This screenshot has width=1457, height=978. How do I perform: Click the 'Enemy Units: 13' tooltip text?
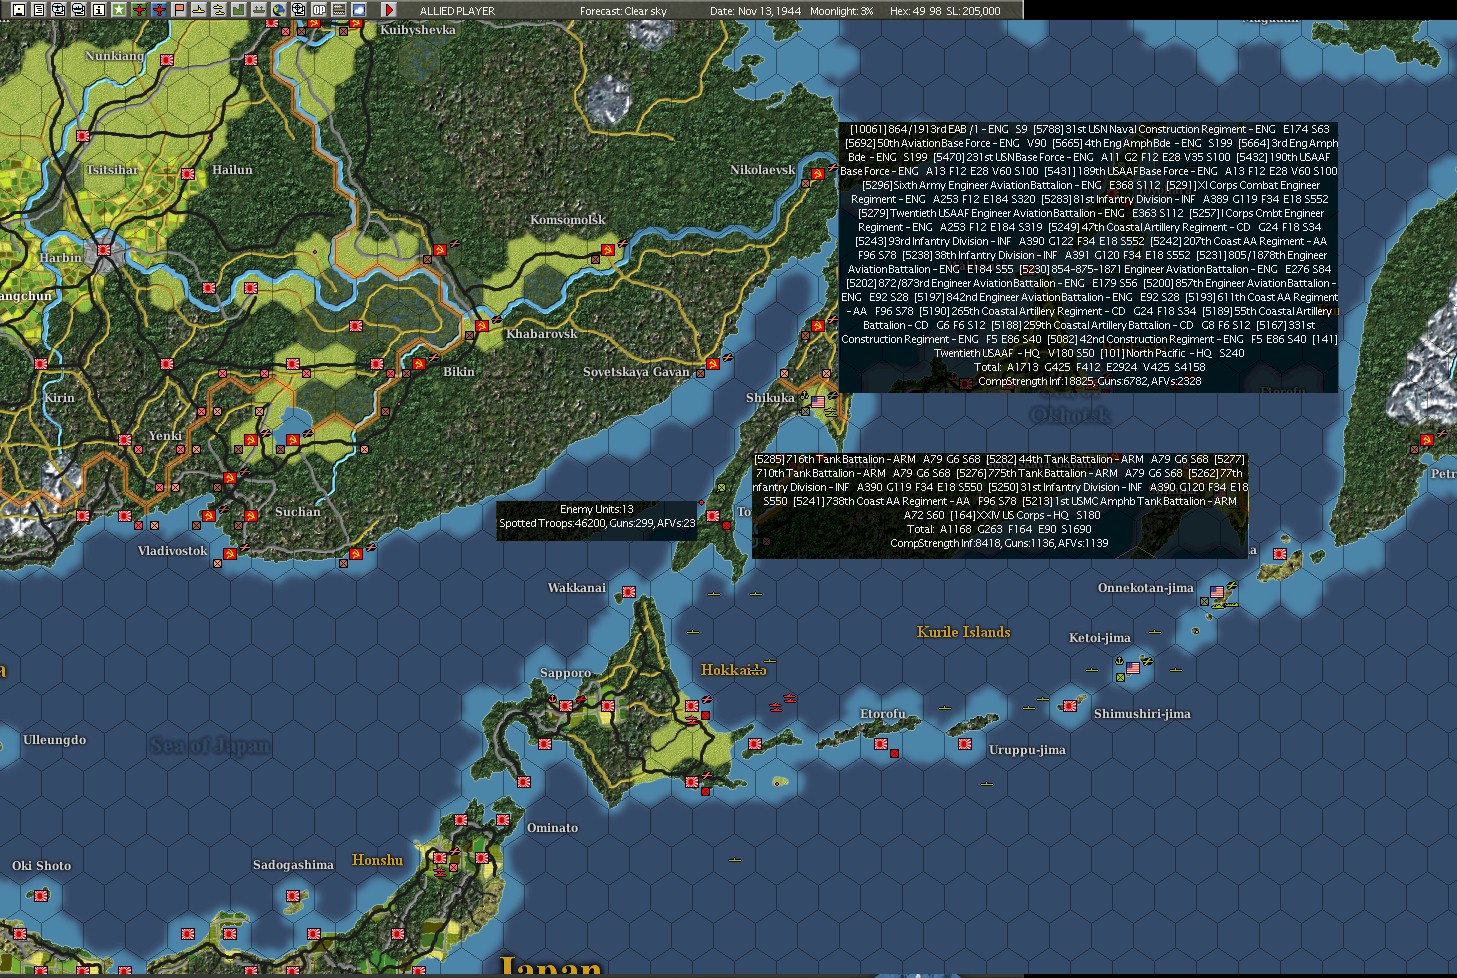597,509
